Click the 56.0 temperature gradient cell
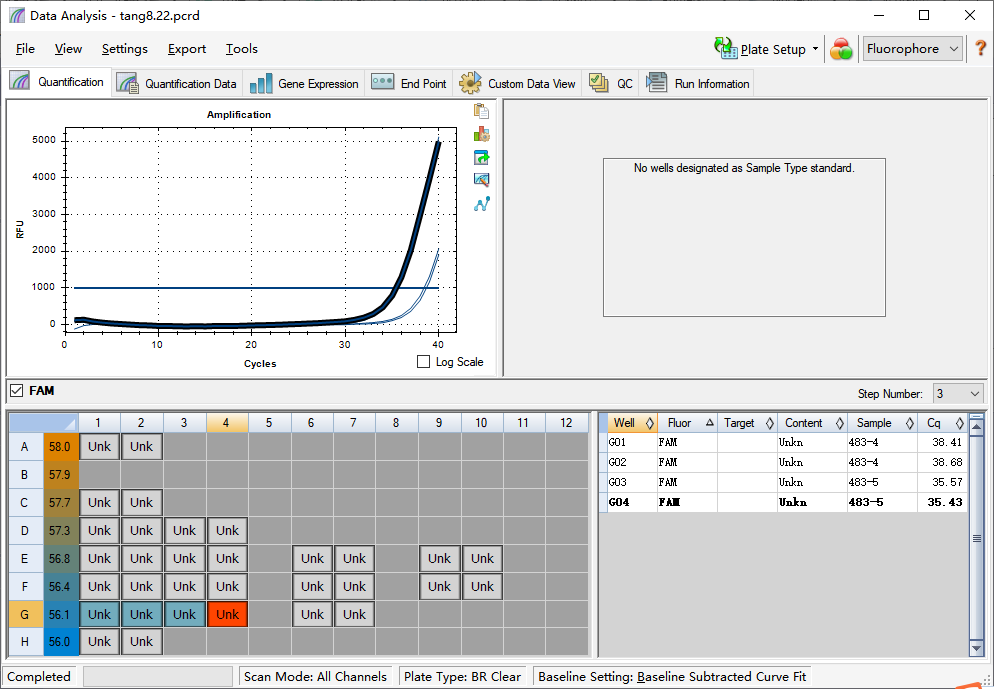This screenshot has height=689, width=994. pyautogui.click(x=60, y=641)
